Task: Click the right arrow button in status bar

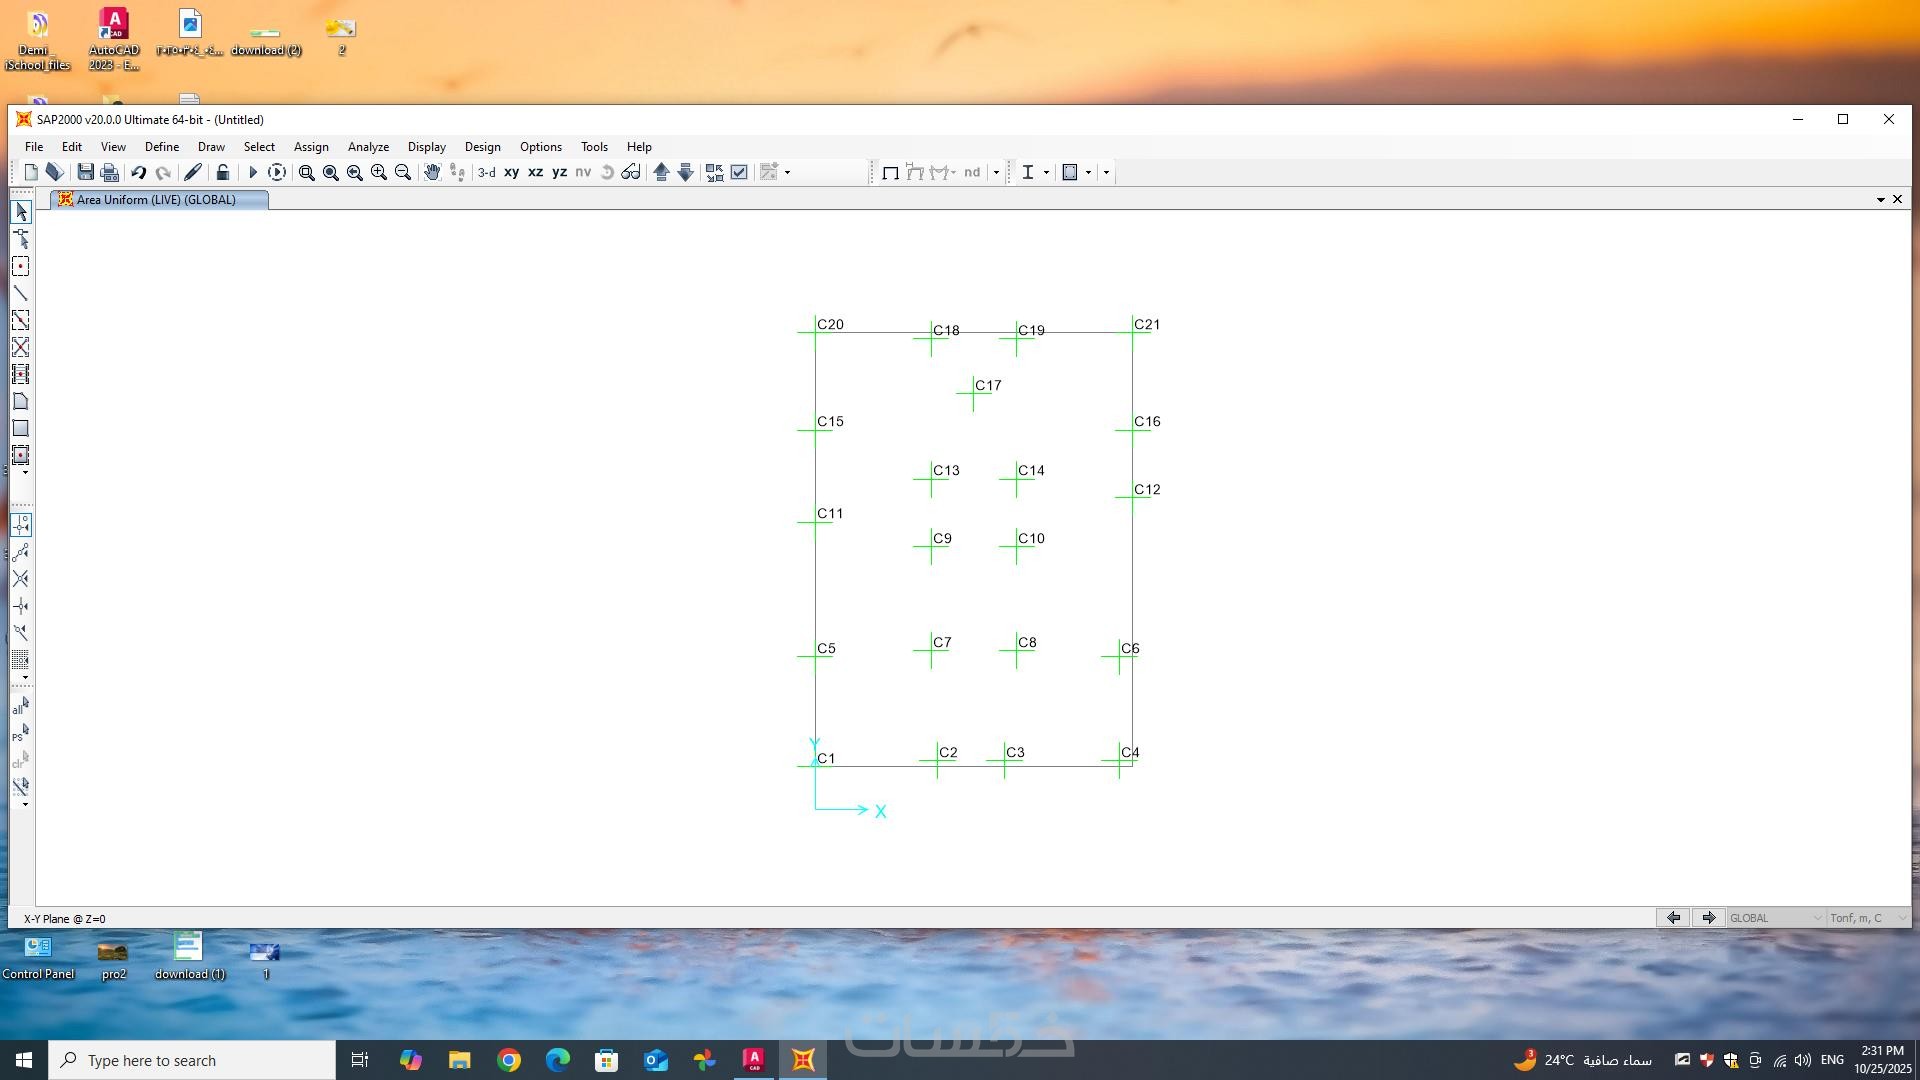Action: click(1709, 918)
